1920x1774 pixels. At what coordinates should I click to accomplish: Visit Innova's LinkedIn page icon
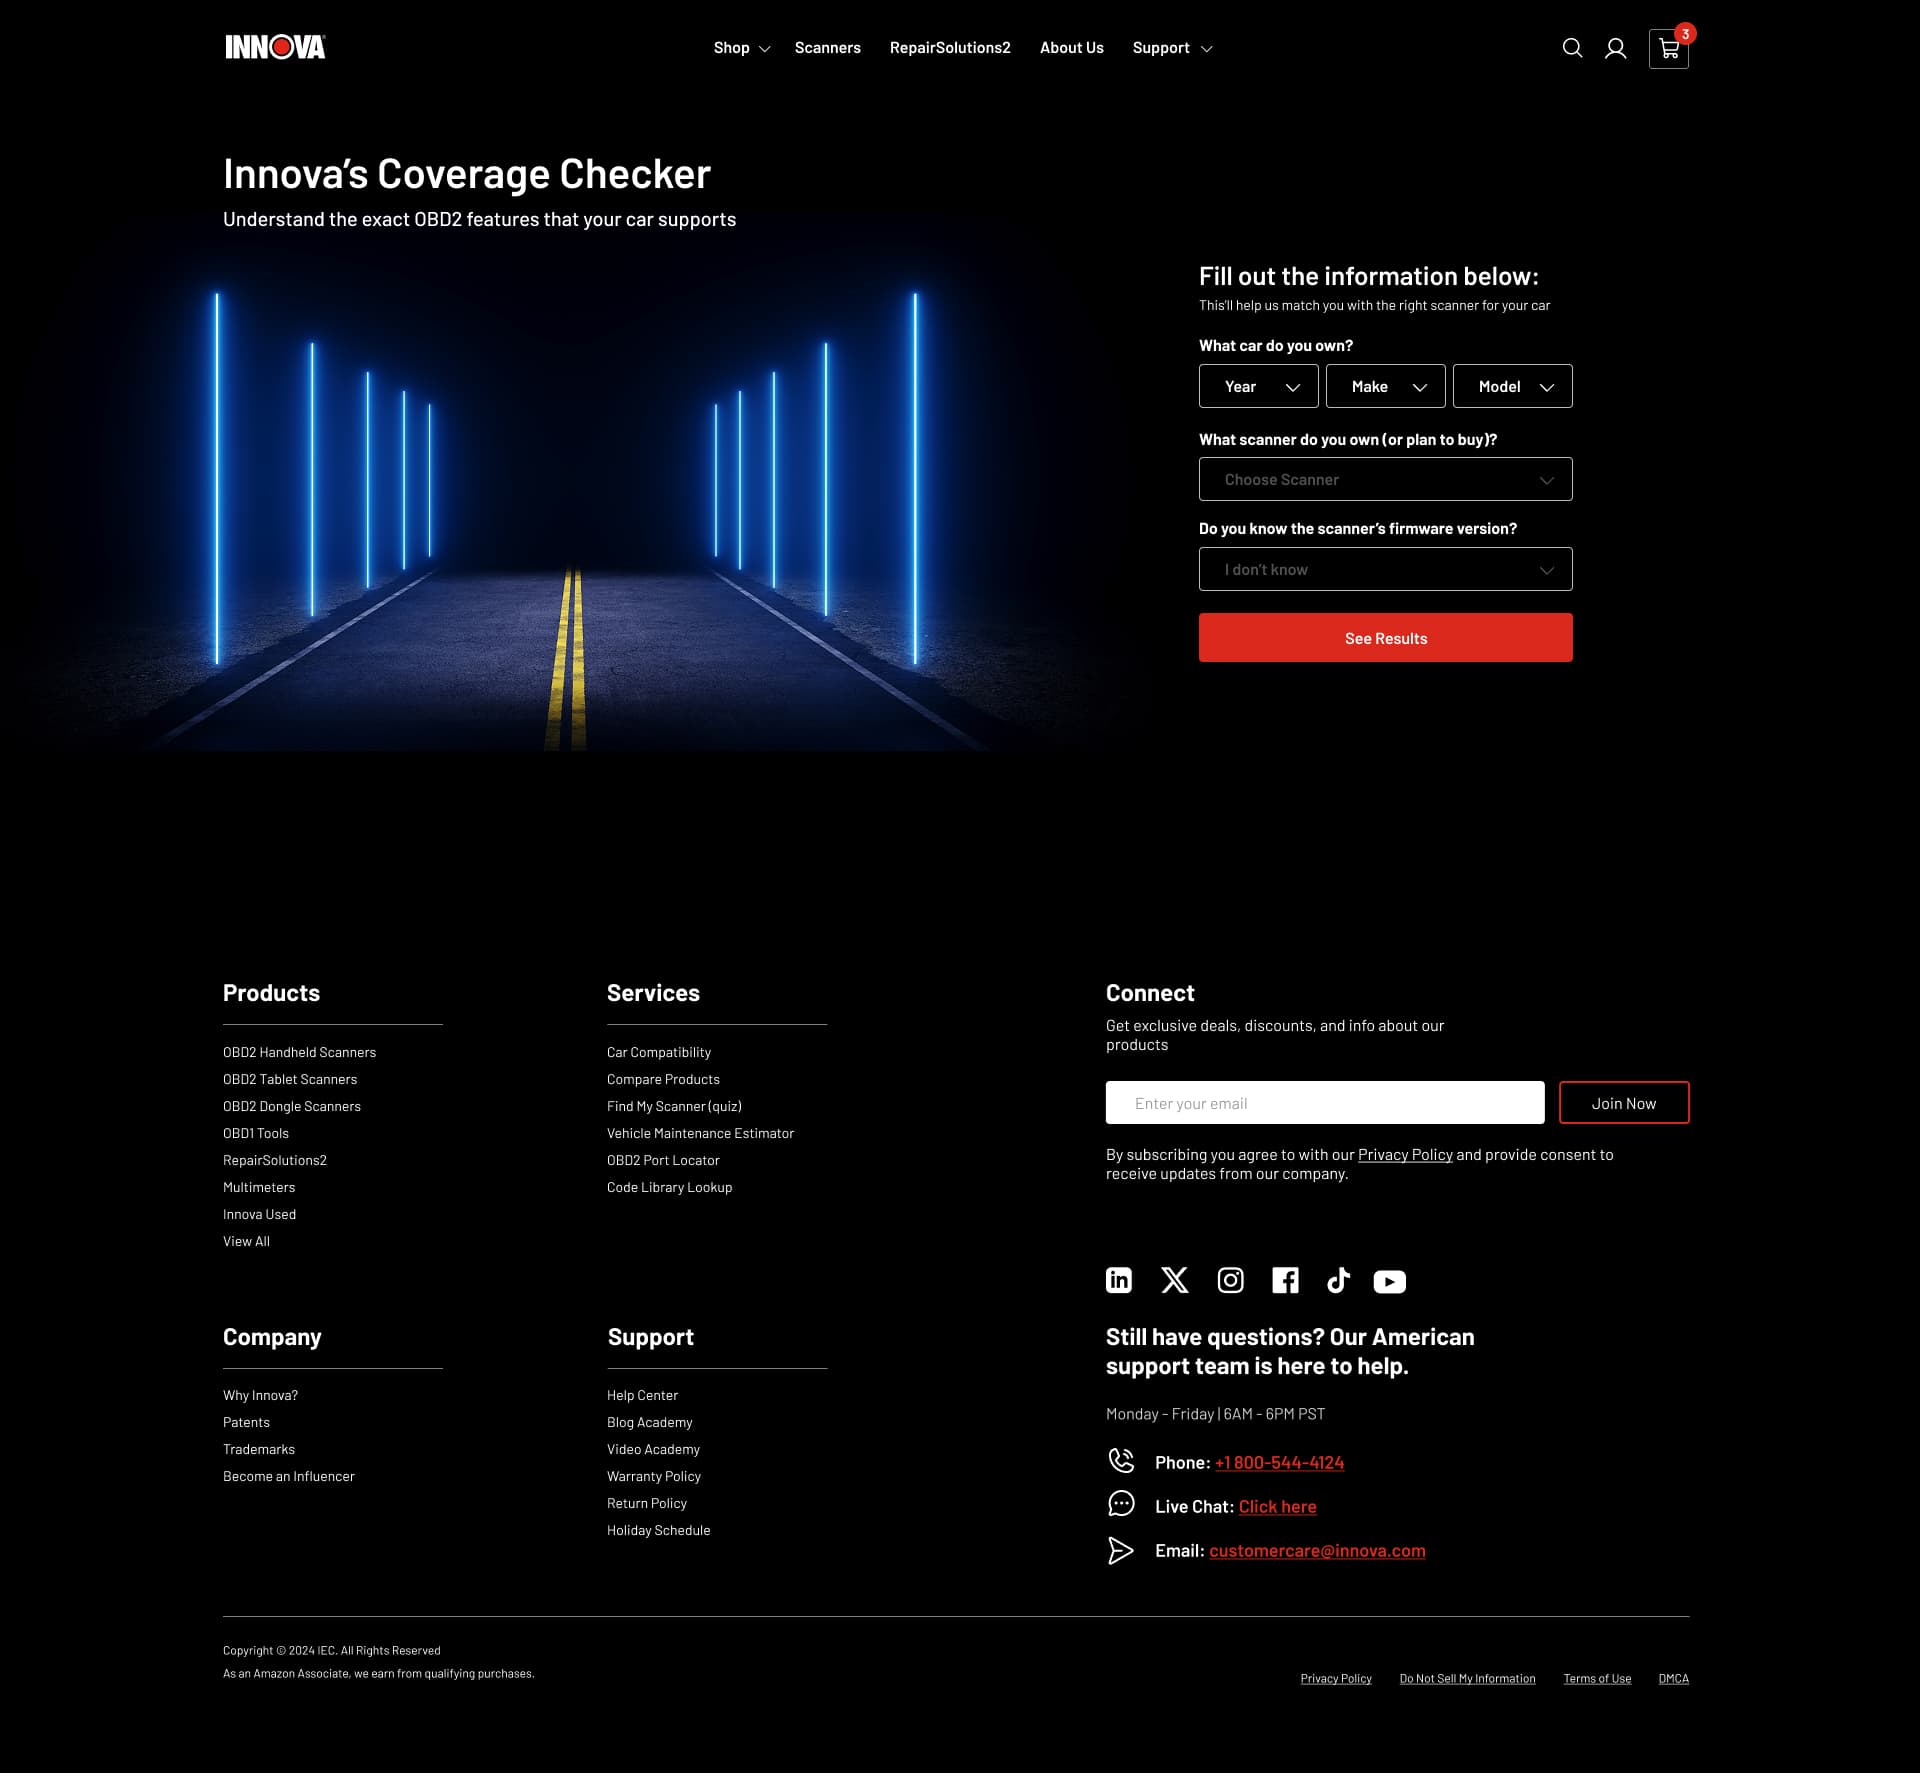(1119, 1280)
